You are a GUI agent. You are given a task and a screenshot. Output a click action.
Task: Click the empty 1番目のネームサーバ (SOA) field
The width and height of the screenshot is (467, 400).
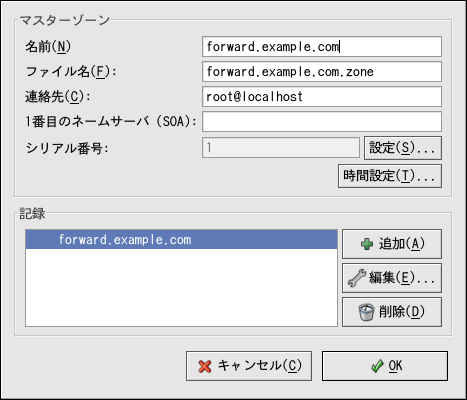tap(322, 122)
